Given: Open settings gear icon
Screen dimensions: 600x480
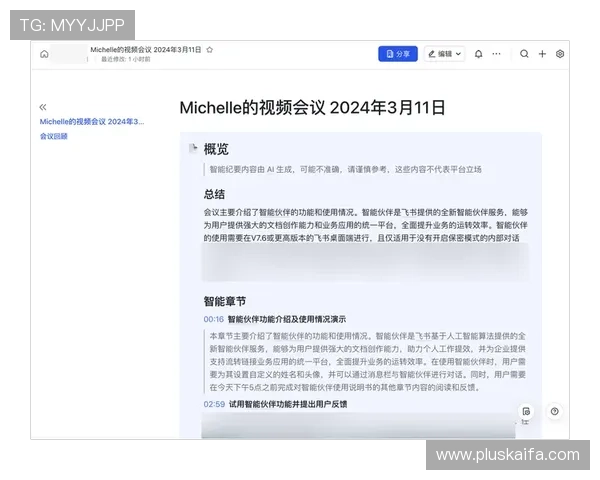Looking at the screenshot, I should [x=560, y=54].
